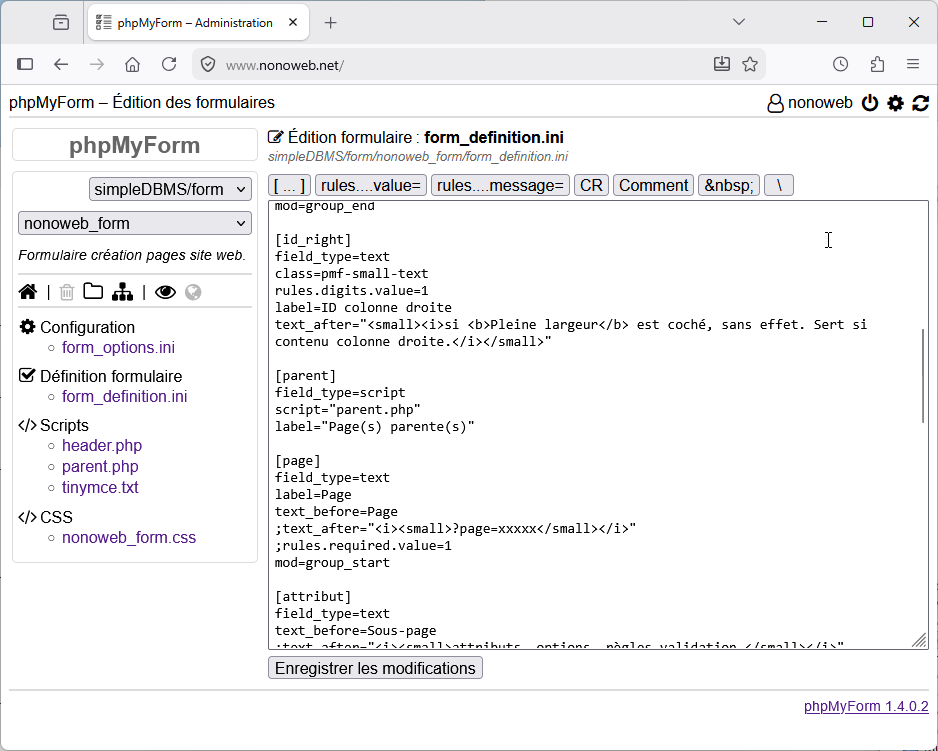Click Enregistrer les modifications button
The width and height of the screenshot is (938, 751).
pyautogui.click(x=375, y=668)
